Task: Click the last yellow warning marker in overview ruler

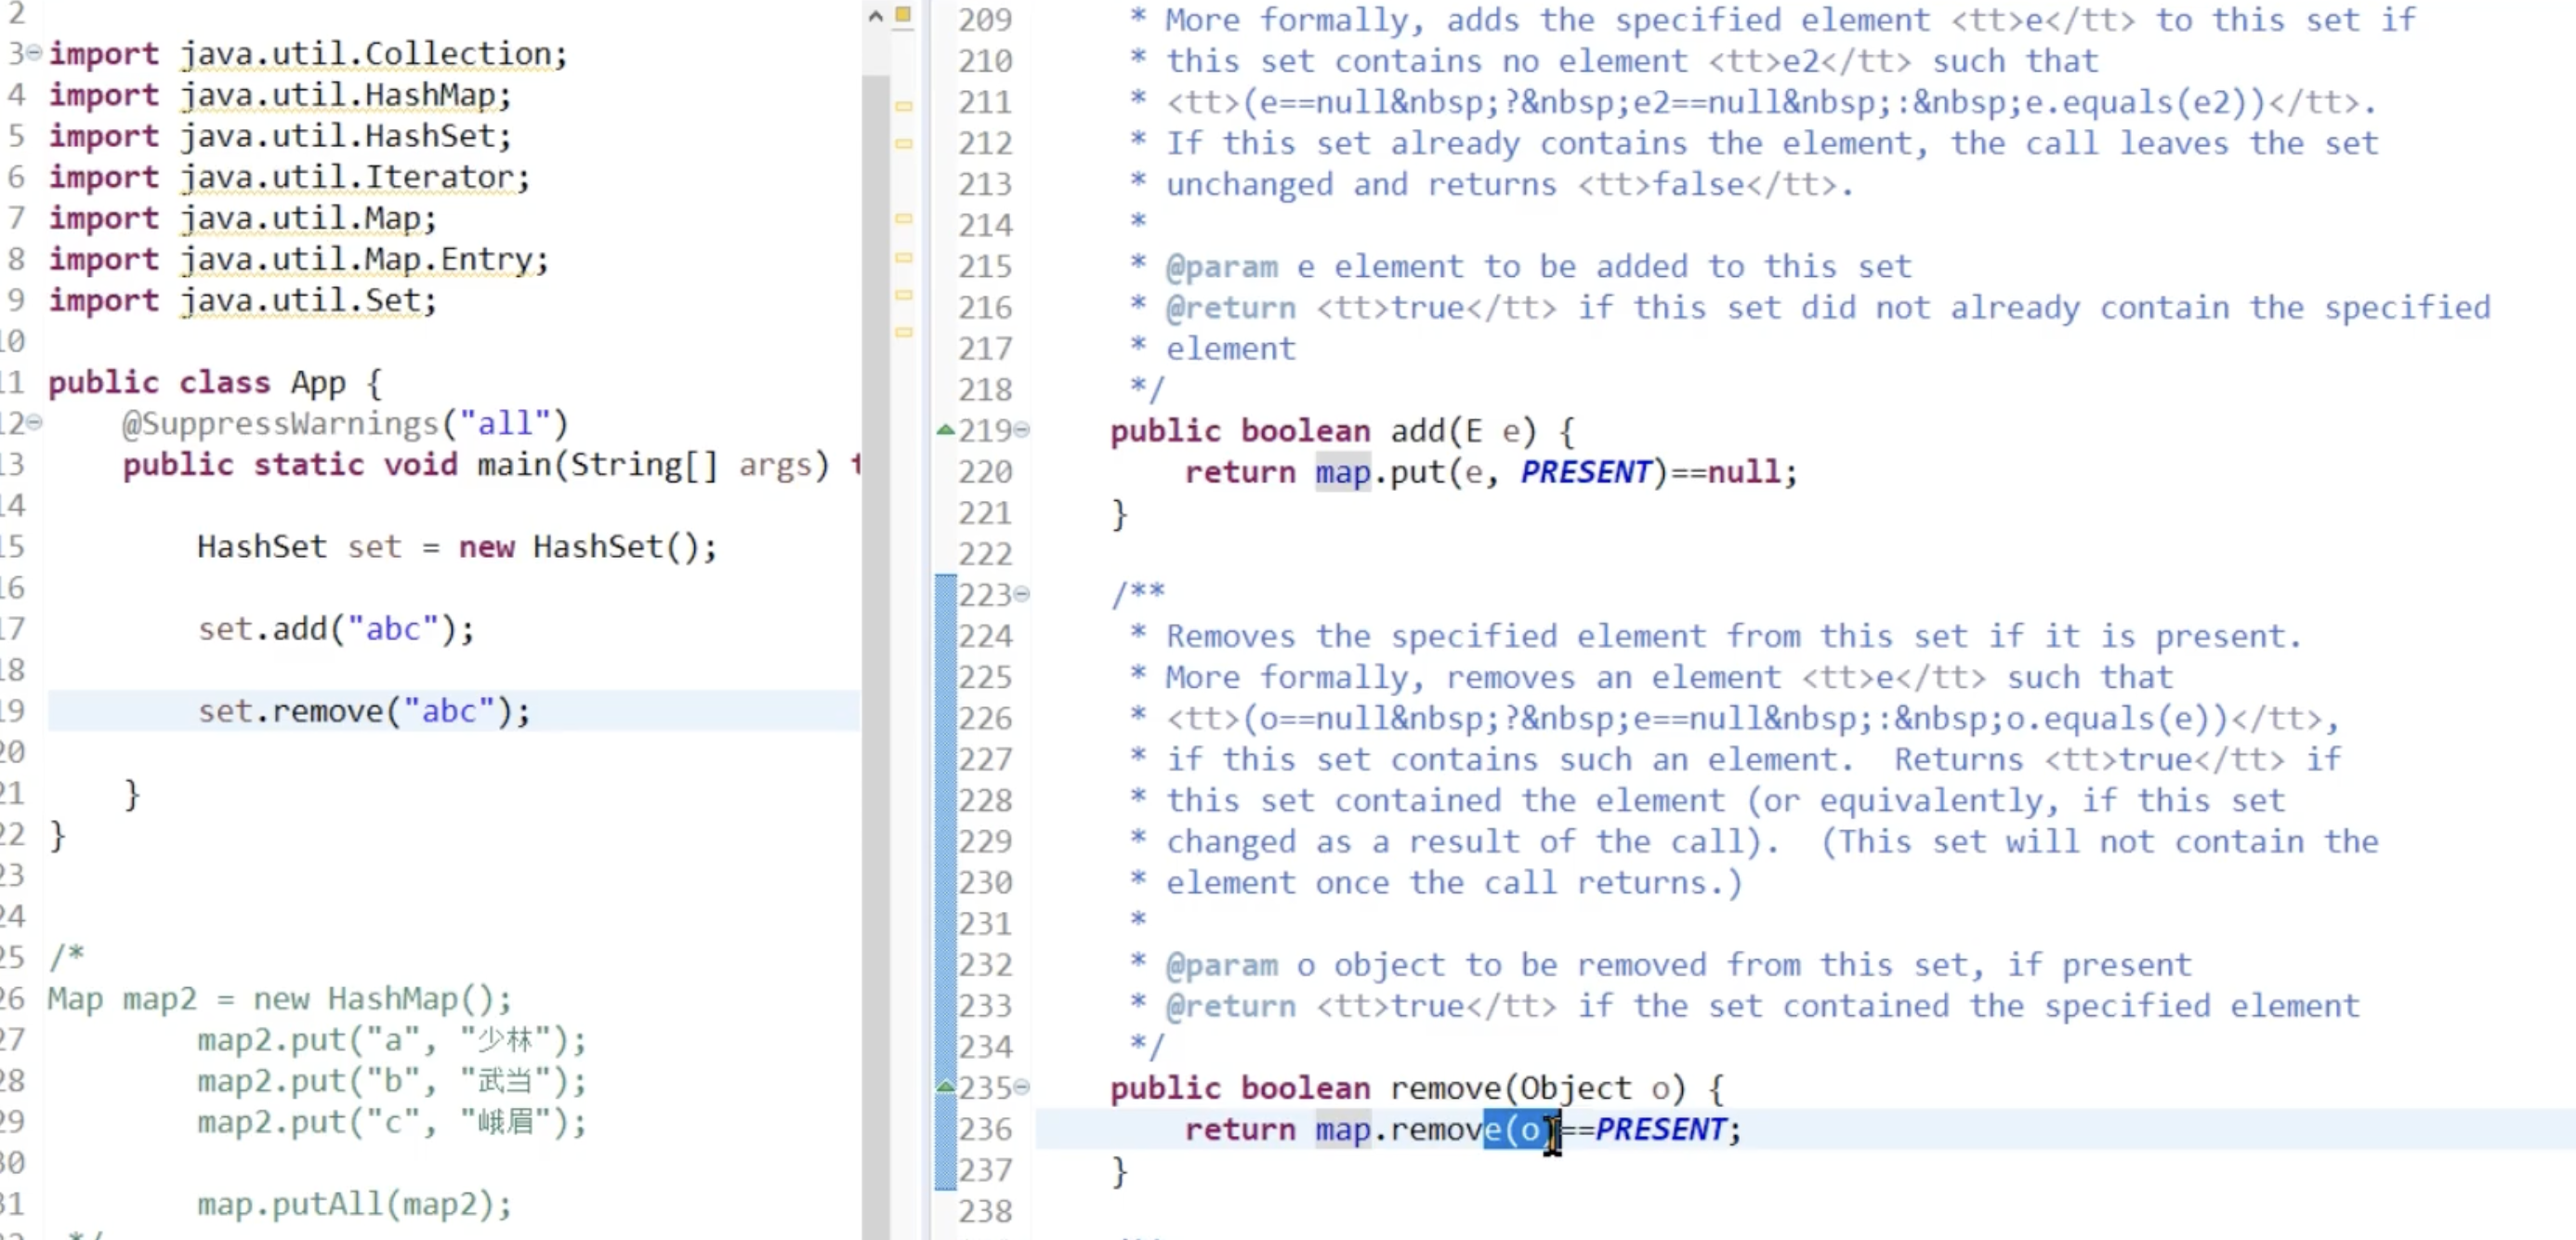Action: click(x=903, y=332)
